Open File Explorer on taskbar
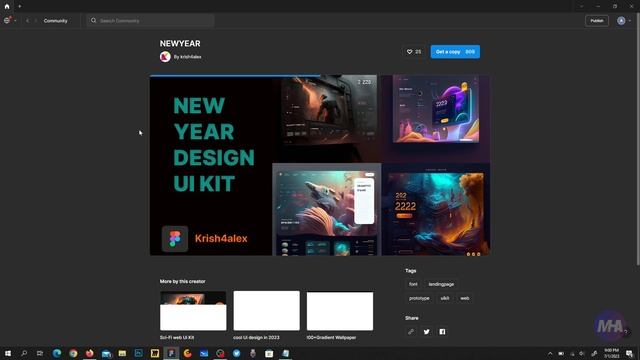Viewport: 640px width, 360px height. 122,353
